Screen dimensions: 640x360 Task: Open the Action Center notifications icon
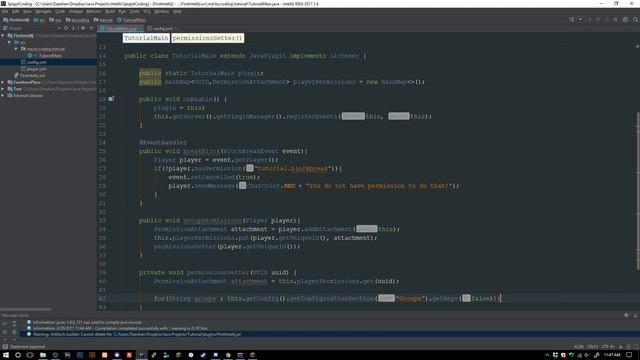pyautogui.click(x=629, y=355)
